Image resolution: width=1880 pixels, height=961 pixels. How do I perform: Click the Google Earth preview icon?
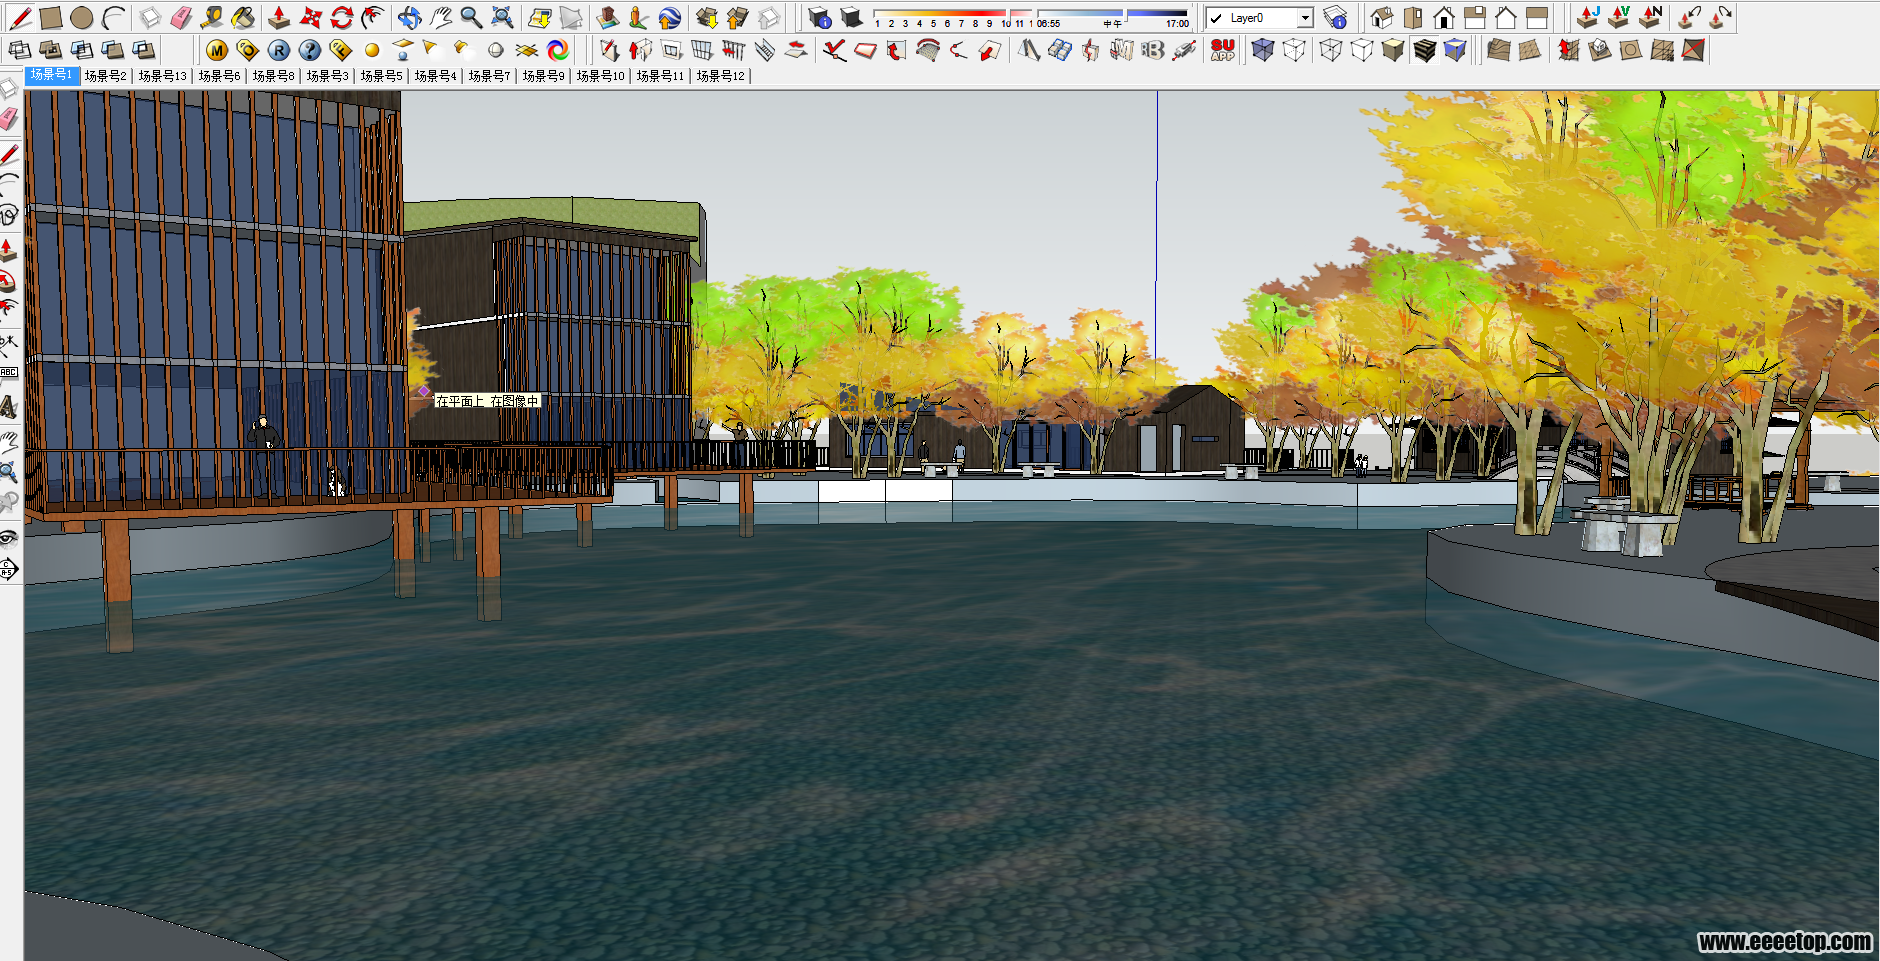click(669, 18)
